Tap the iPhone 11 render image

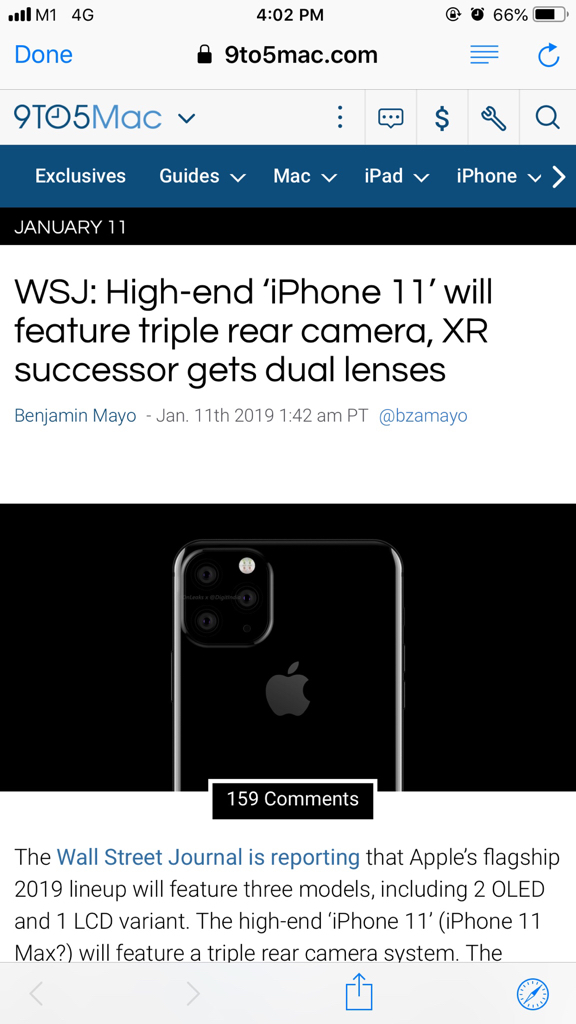point(288,647)
